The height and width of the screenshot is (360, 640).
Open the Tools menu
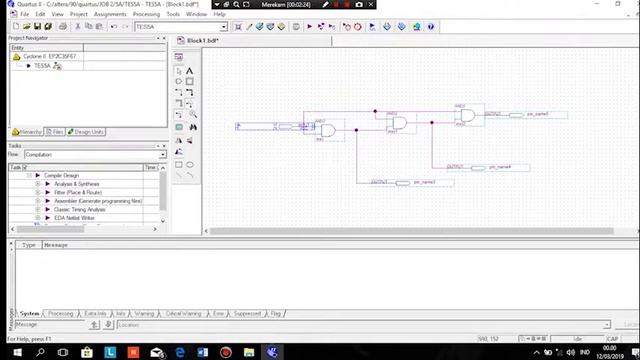click(173, 14)
